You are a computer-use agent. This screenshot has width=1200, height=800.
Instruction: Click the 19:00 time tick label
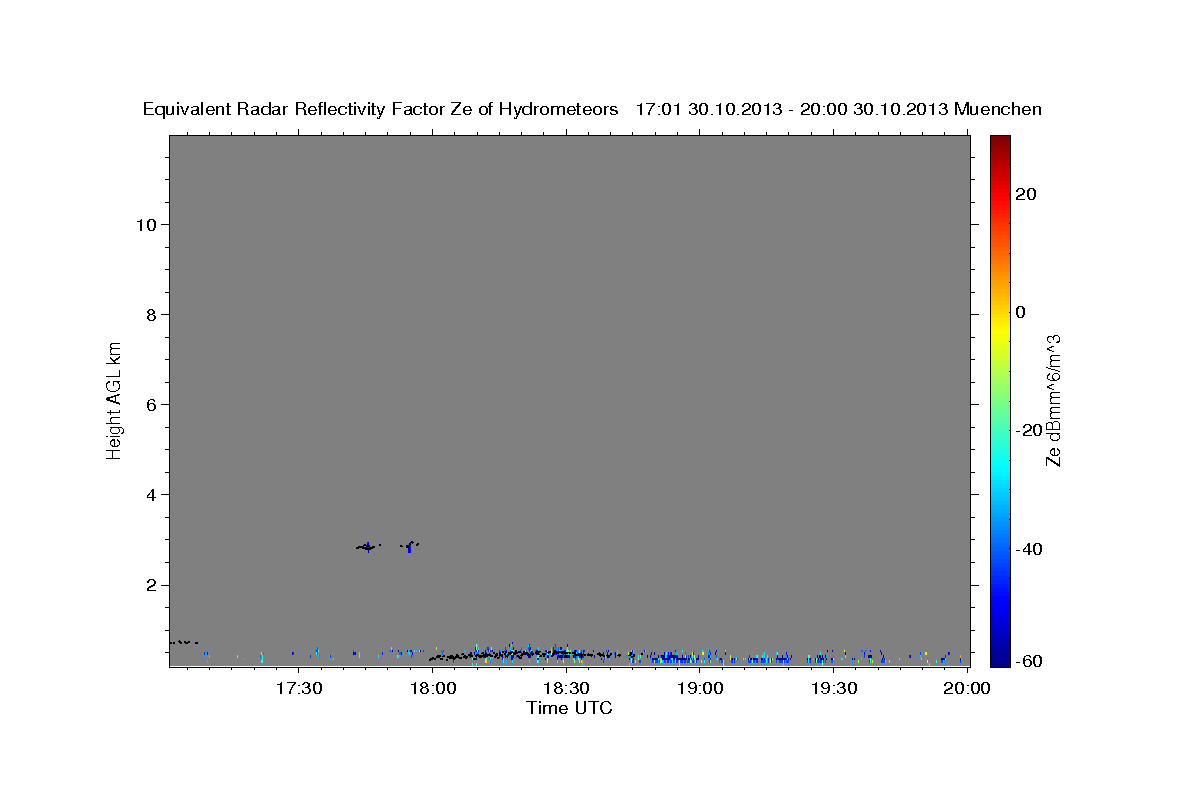click(700, 689)
